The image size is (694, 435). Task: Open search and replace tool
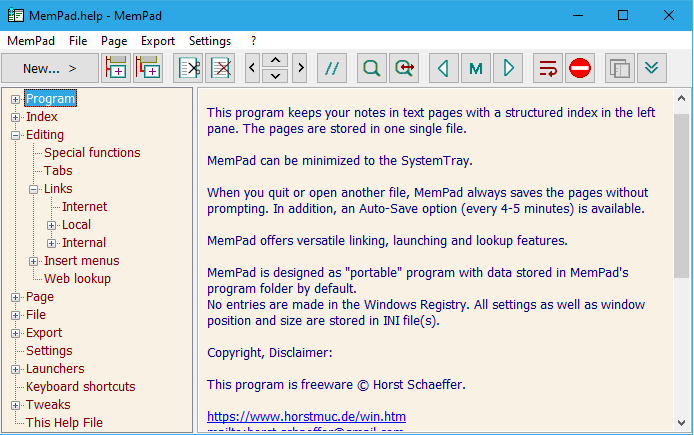click(x=404, y=68)
